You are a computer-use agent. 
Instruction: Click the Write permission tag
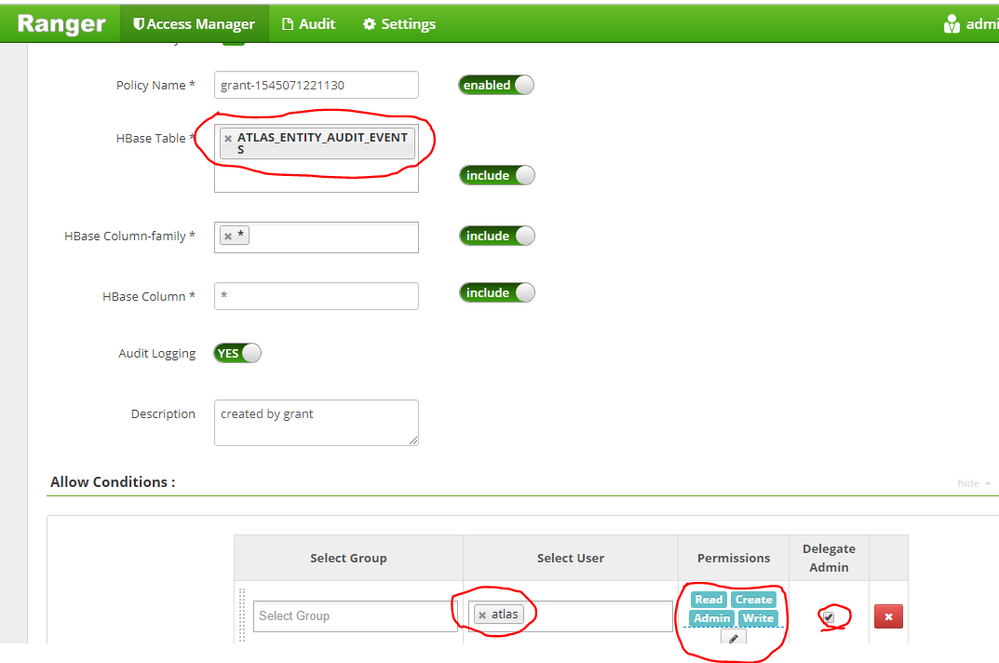[x=758, y=618]
